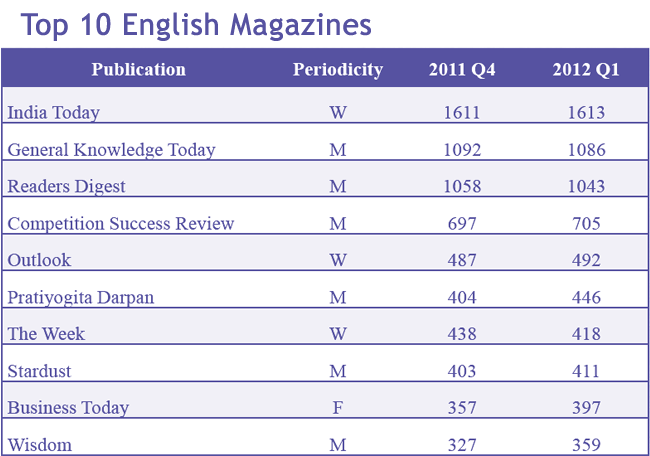Screen dimensions: 650x456
Task: Select the '418' value
Action: tap(586, 334)
